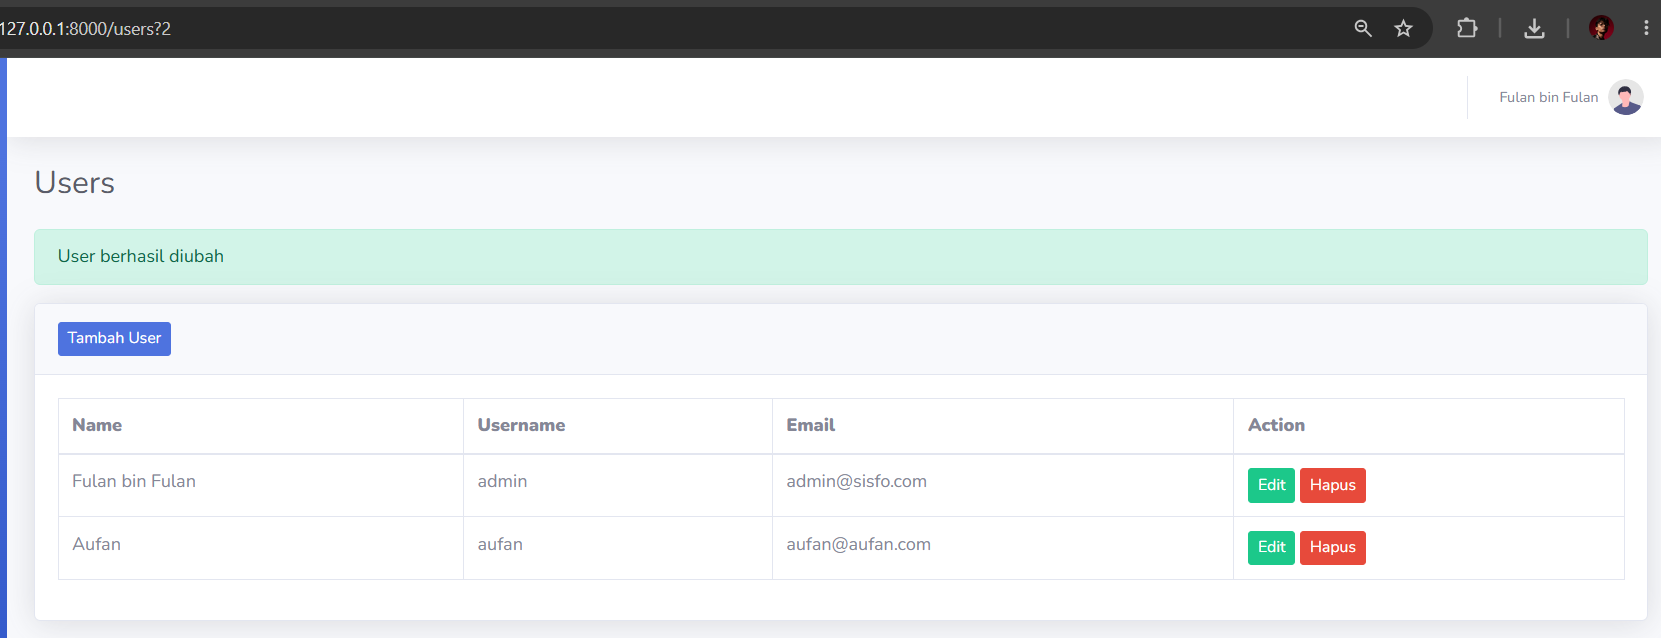1661x638 pixels.
Task: Open the Chrome profile avatar
Action: click(1601, 28)
